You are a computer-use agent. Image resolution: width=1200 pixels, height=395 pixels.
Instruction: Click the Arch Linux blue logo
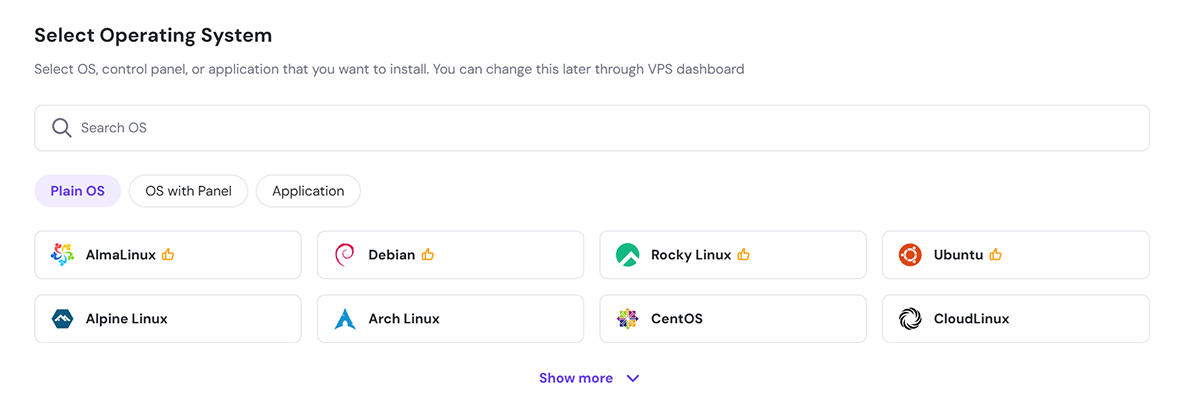pos(344,319)
